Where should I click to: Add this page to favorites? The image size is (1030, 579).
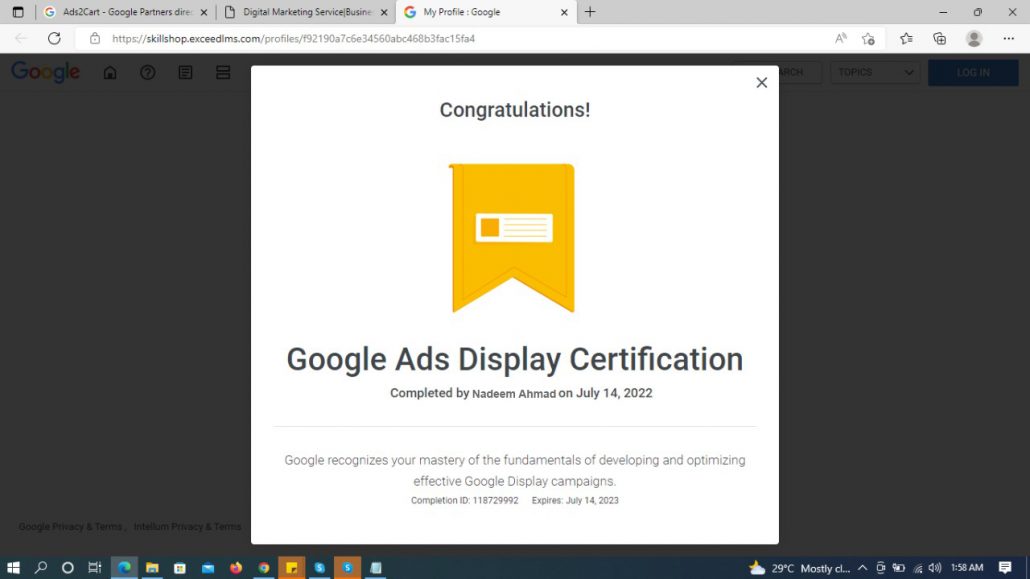click(x=868, y=38)
